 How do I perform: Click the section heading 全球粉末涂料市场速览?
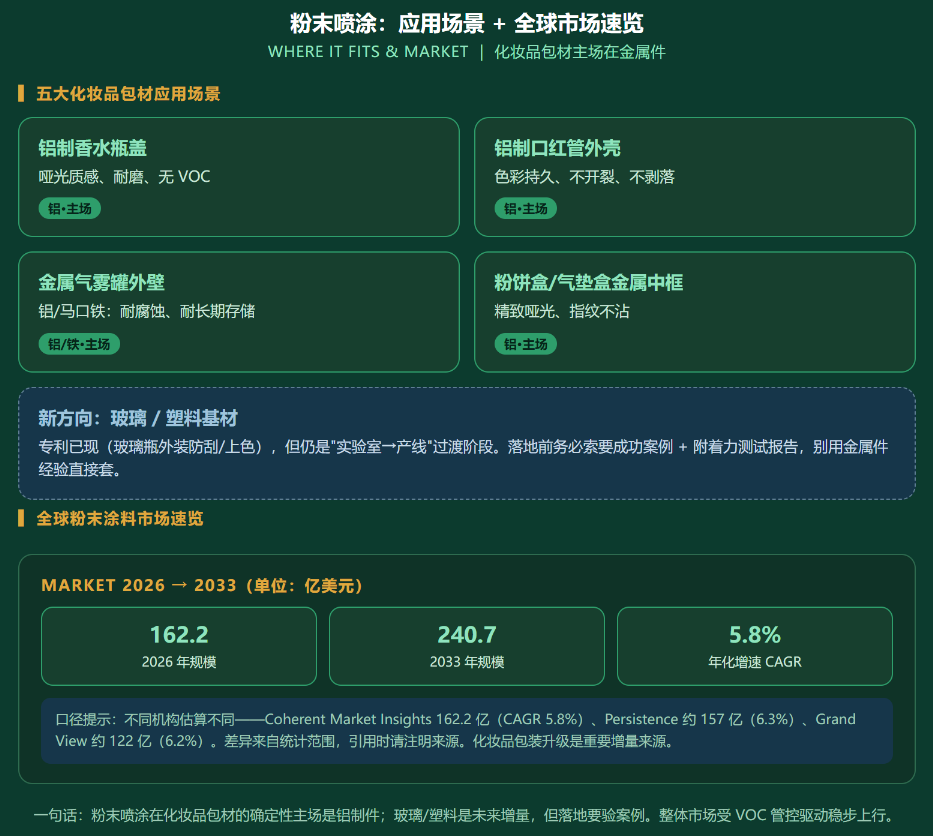pyautogui.click(x=120, y=519)
